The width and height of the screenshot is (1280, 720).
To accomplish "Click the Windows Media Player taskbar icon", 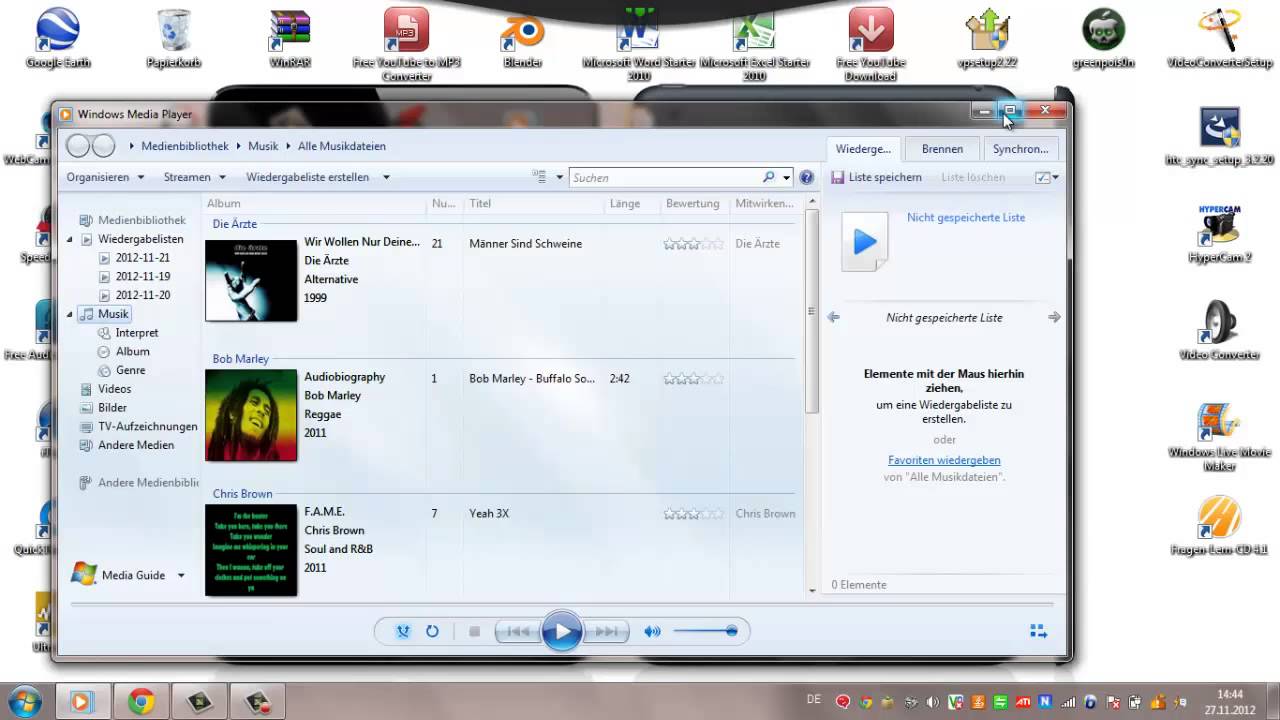I will click(x=83, y=701).
